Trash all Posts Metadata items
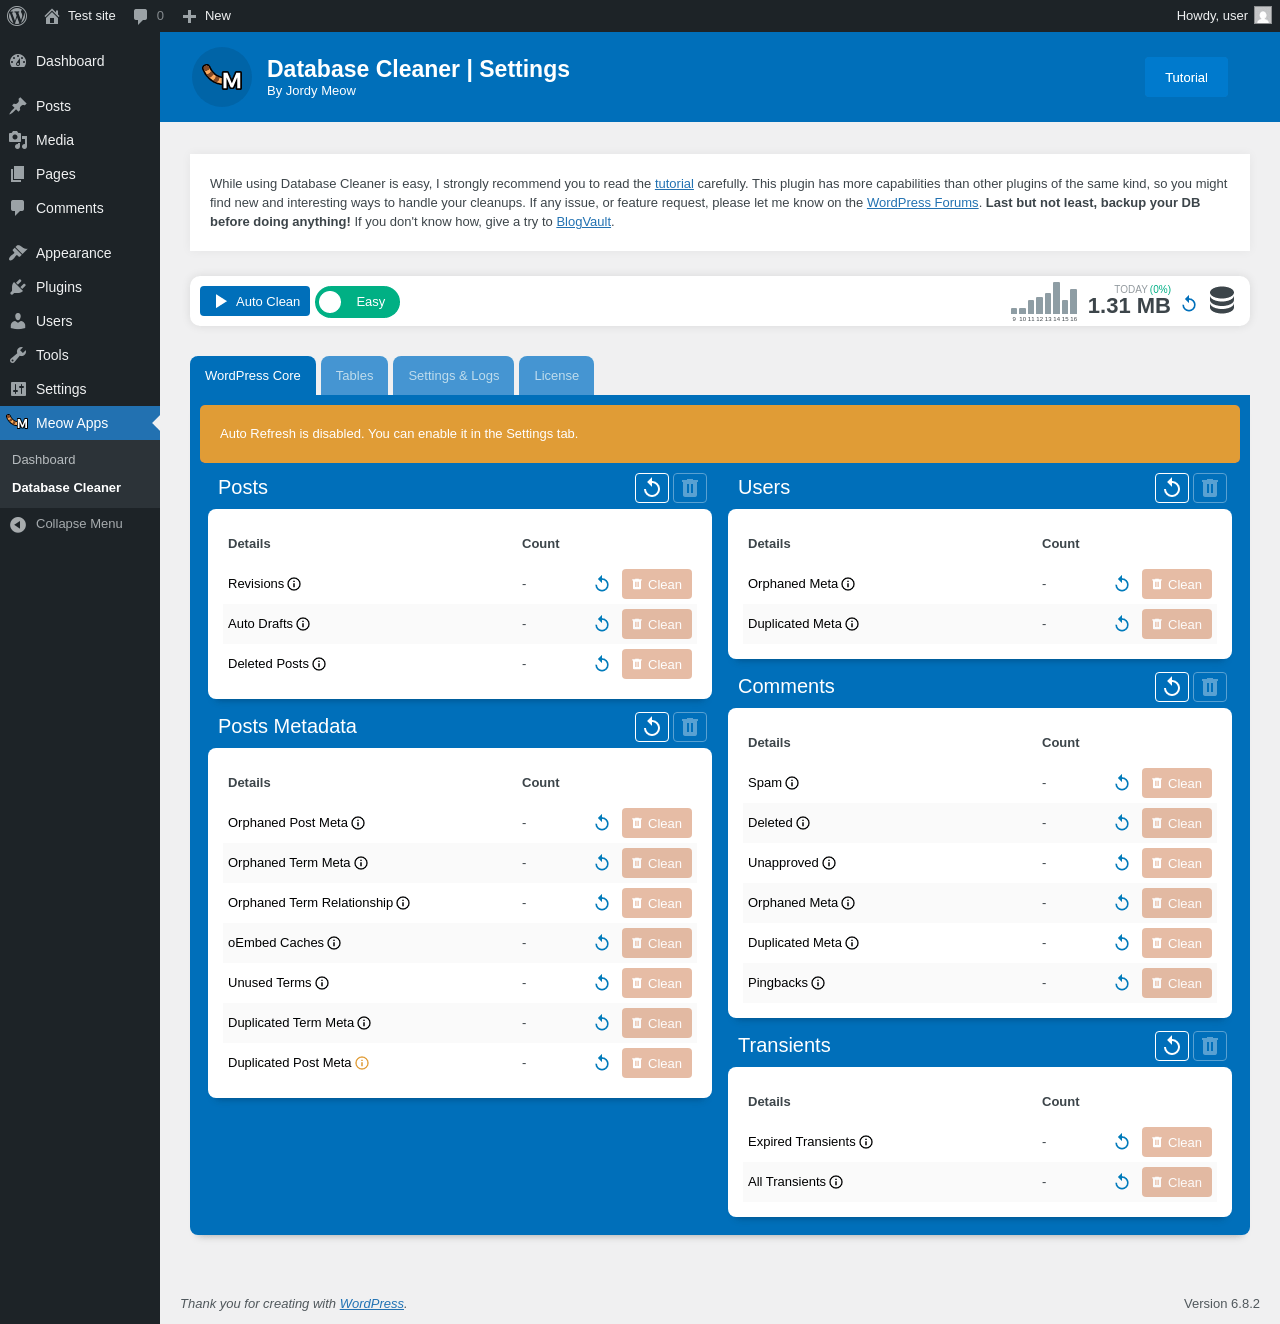Image resolution: width=1280 pixels, height=1324 pixels. tap(690, 727)
